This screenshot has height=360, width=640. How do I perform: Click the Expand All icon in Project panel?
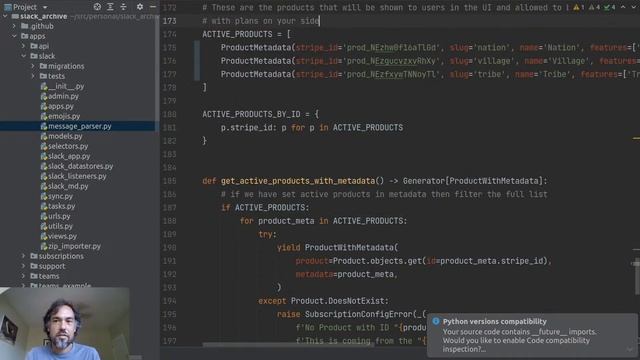click(x=110, y=7)
